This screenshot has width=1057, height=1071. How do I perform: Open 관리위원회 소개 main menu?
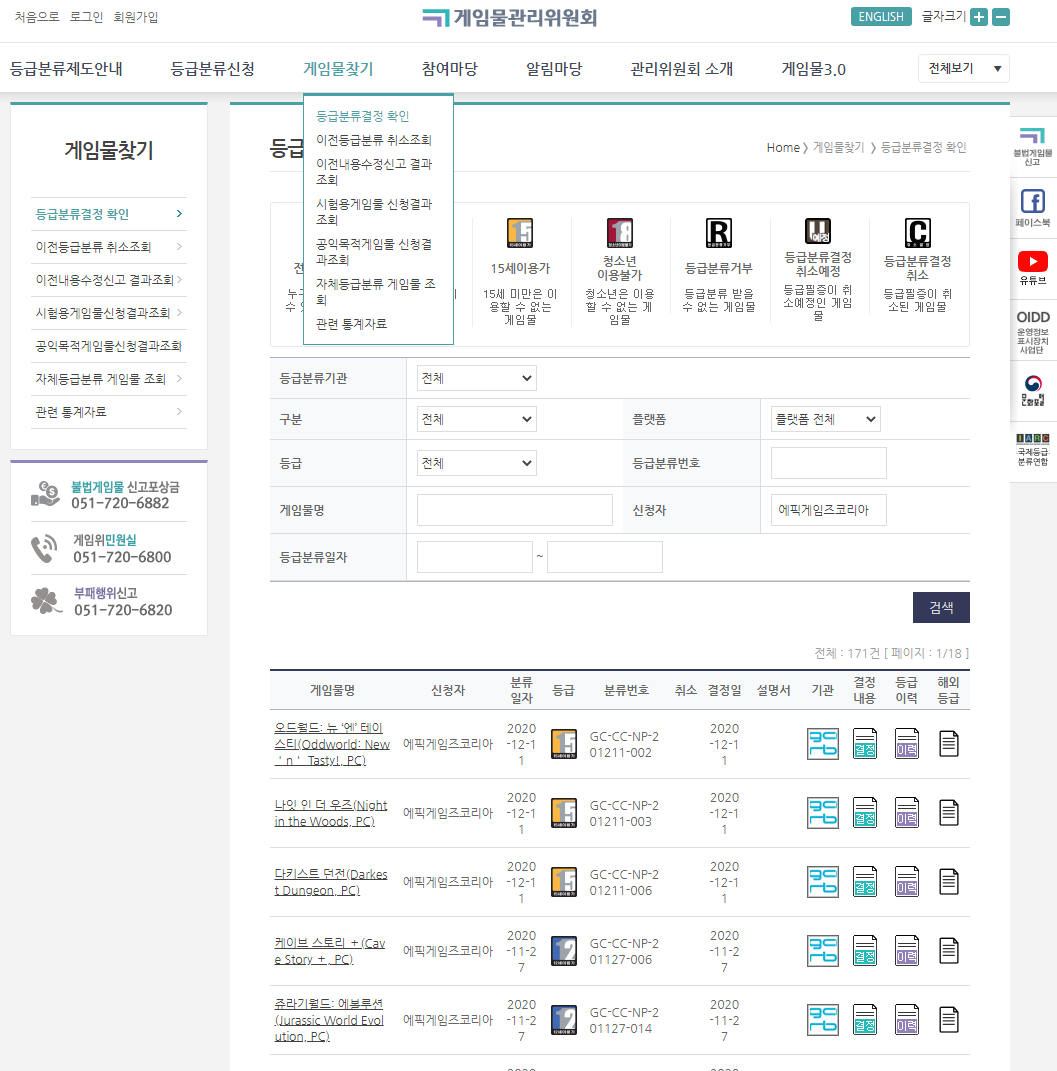pyautogui.click(x=681, y=69)
